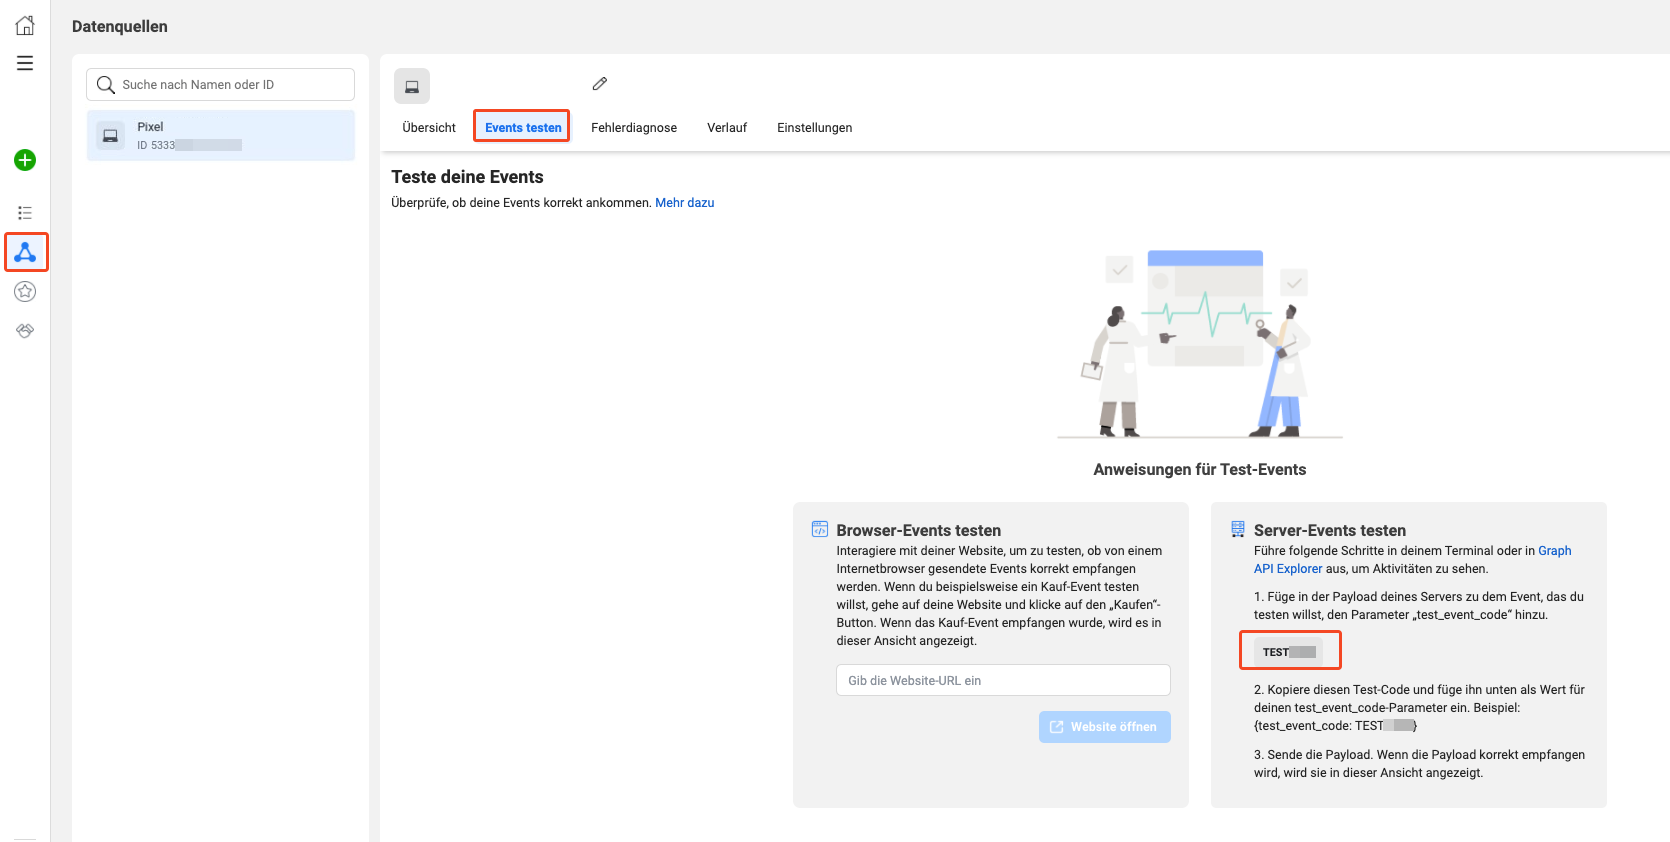Open the Fehlerdiagnose tab
This screenshot has height=842, width=1670.
634,128
